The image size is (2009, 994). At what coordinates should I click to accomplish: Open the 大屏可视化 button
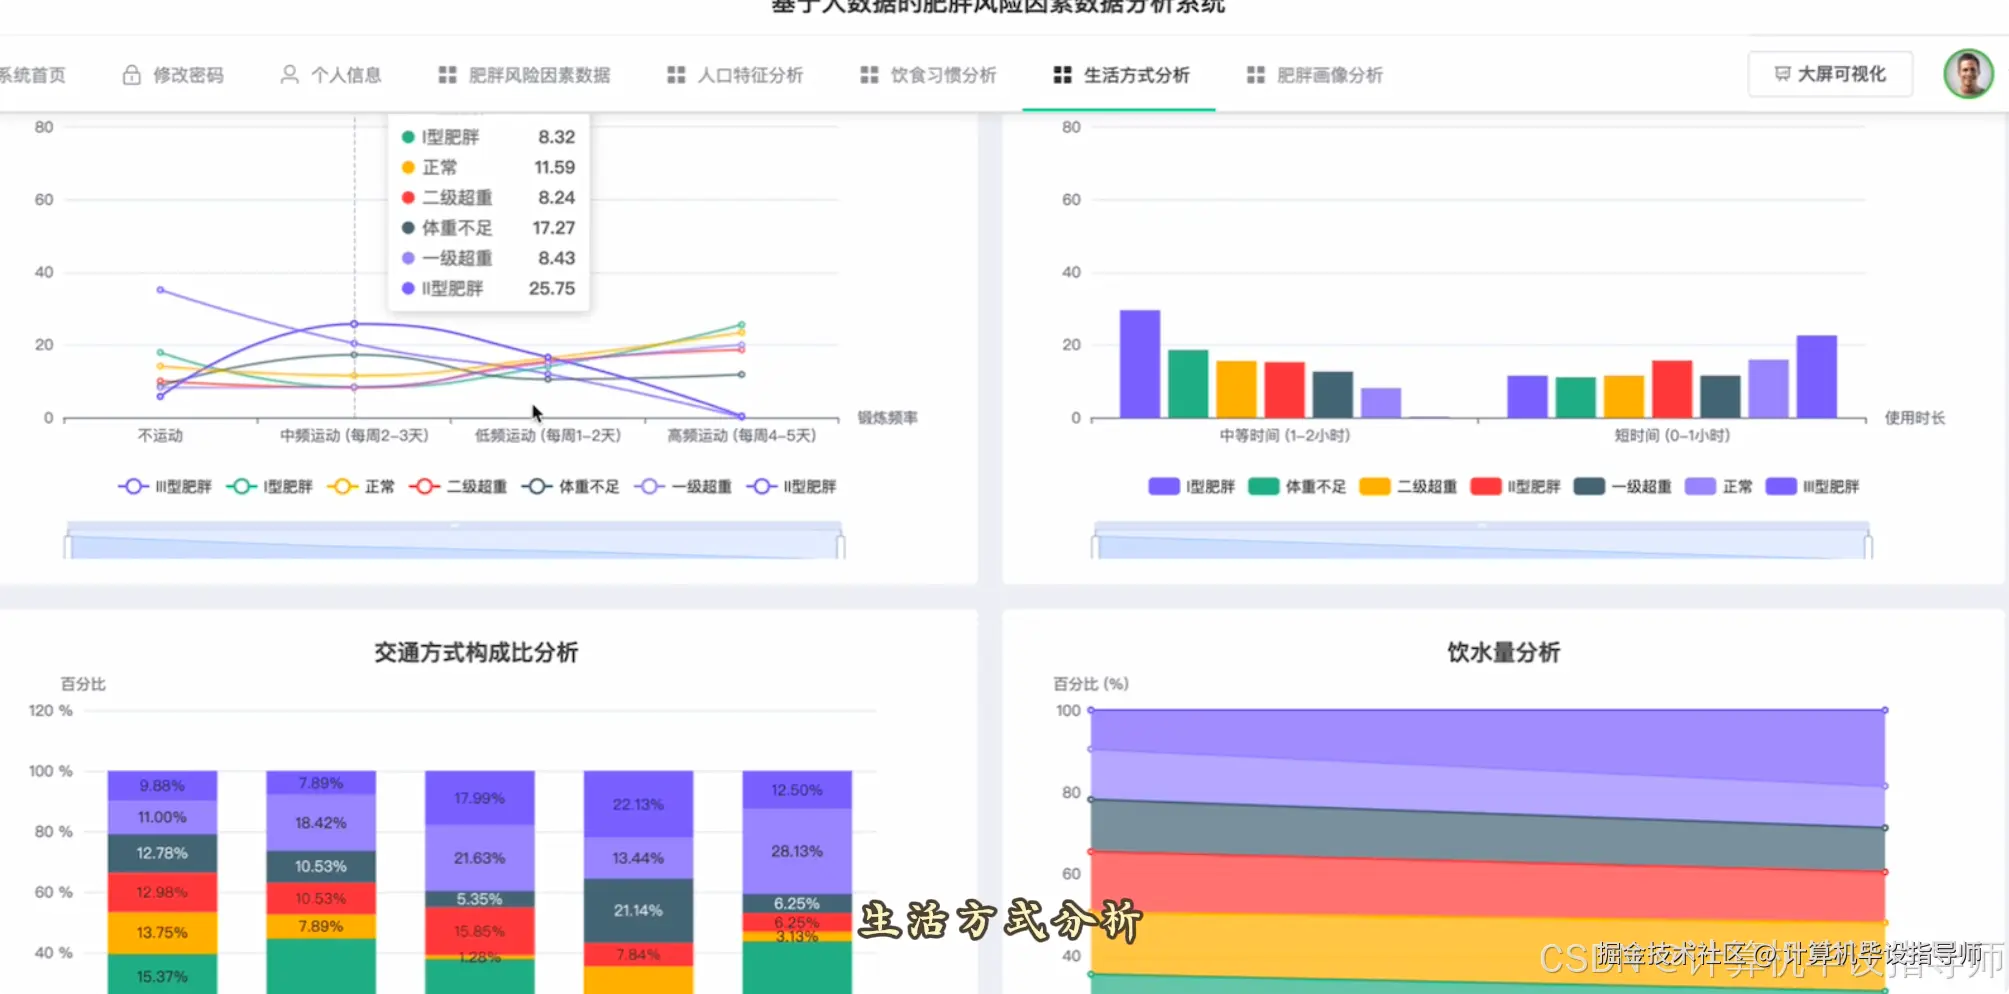coord(1830,74)
